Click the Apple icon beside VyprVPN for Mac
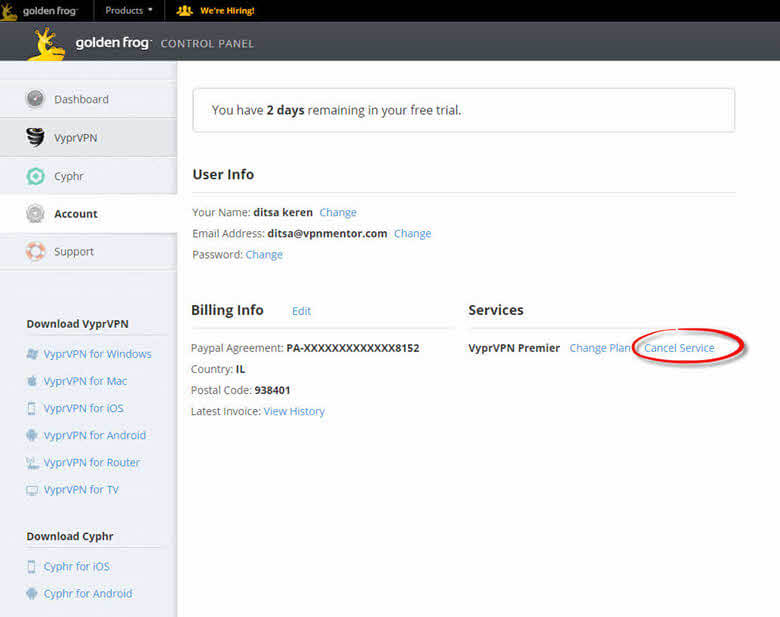Viewport: 780px width, 617px height. [x=32, y=381]
